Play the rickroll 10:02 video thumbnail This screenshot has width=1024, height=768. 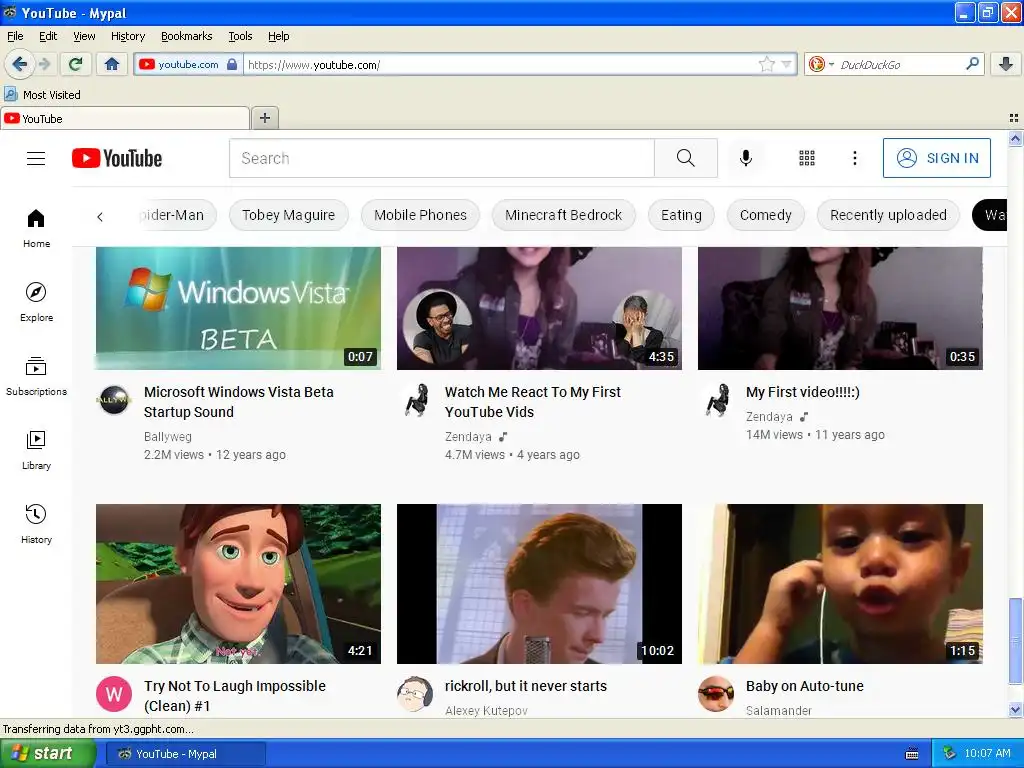click(x=539, y=584)
